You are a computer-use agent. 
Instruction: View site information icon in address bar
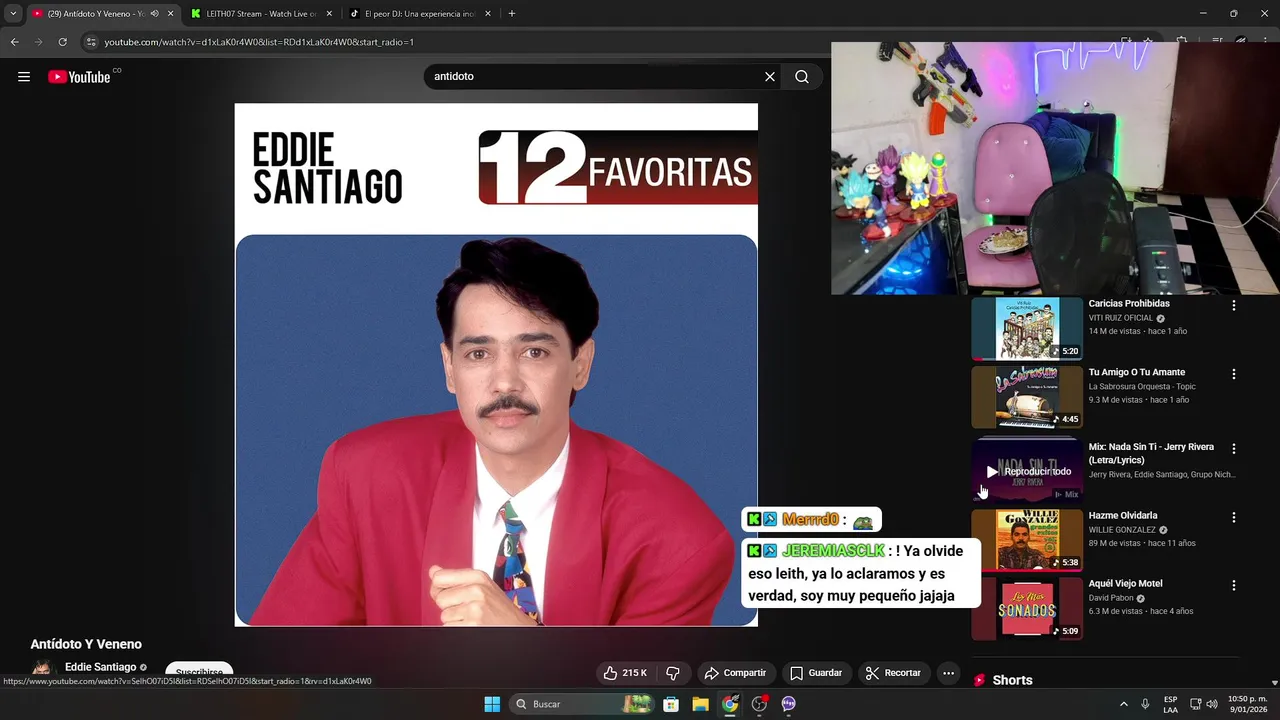click(91, 42)
